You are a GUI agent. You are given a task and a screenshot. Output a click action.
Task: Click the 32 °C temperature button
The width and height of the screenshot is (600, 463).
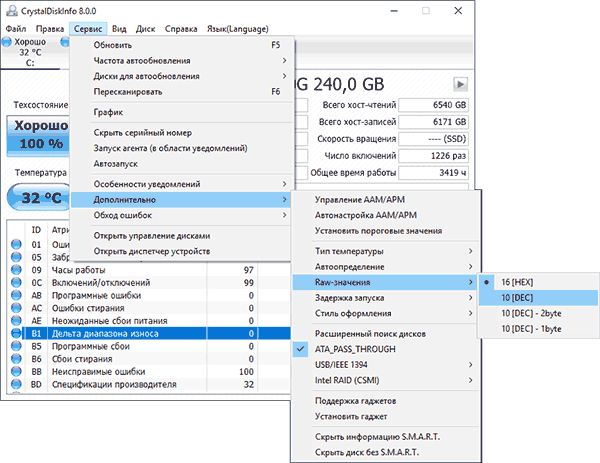tap(40, 197)
